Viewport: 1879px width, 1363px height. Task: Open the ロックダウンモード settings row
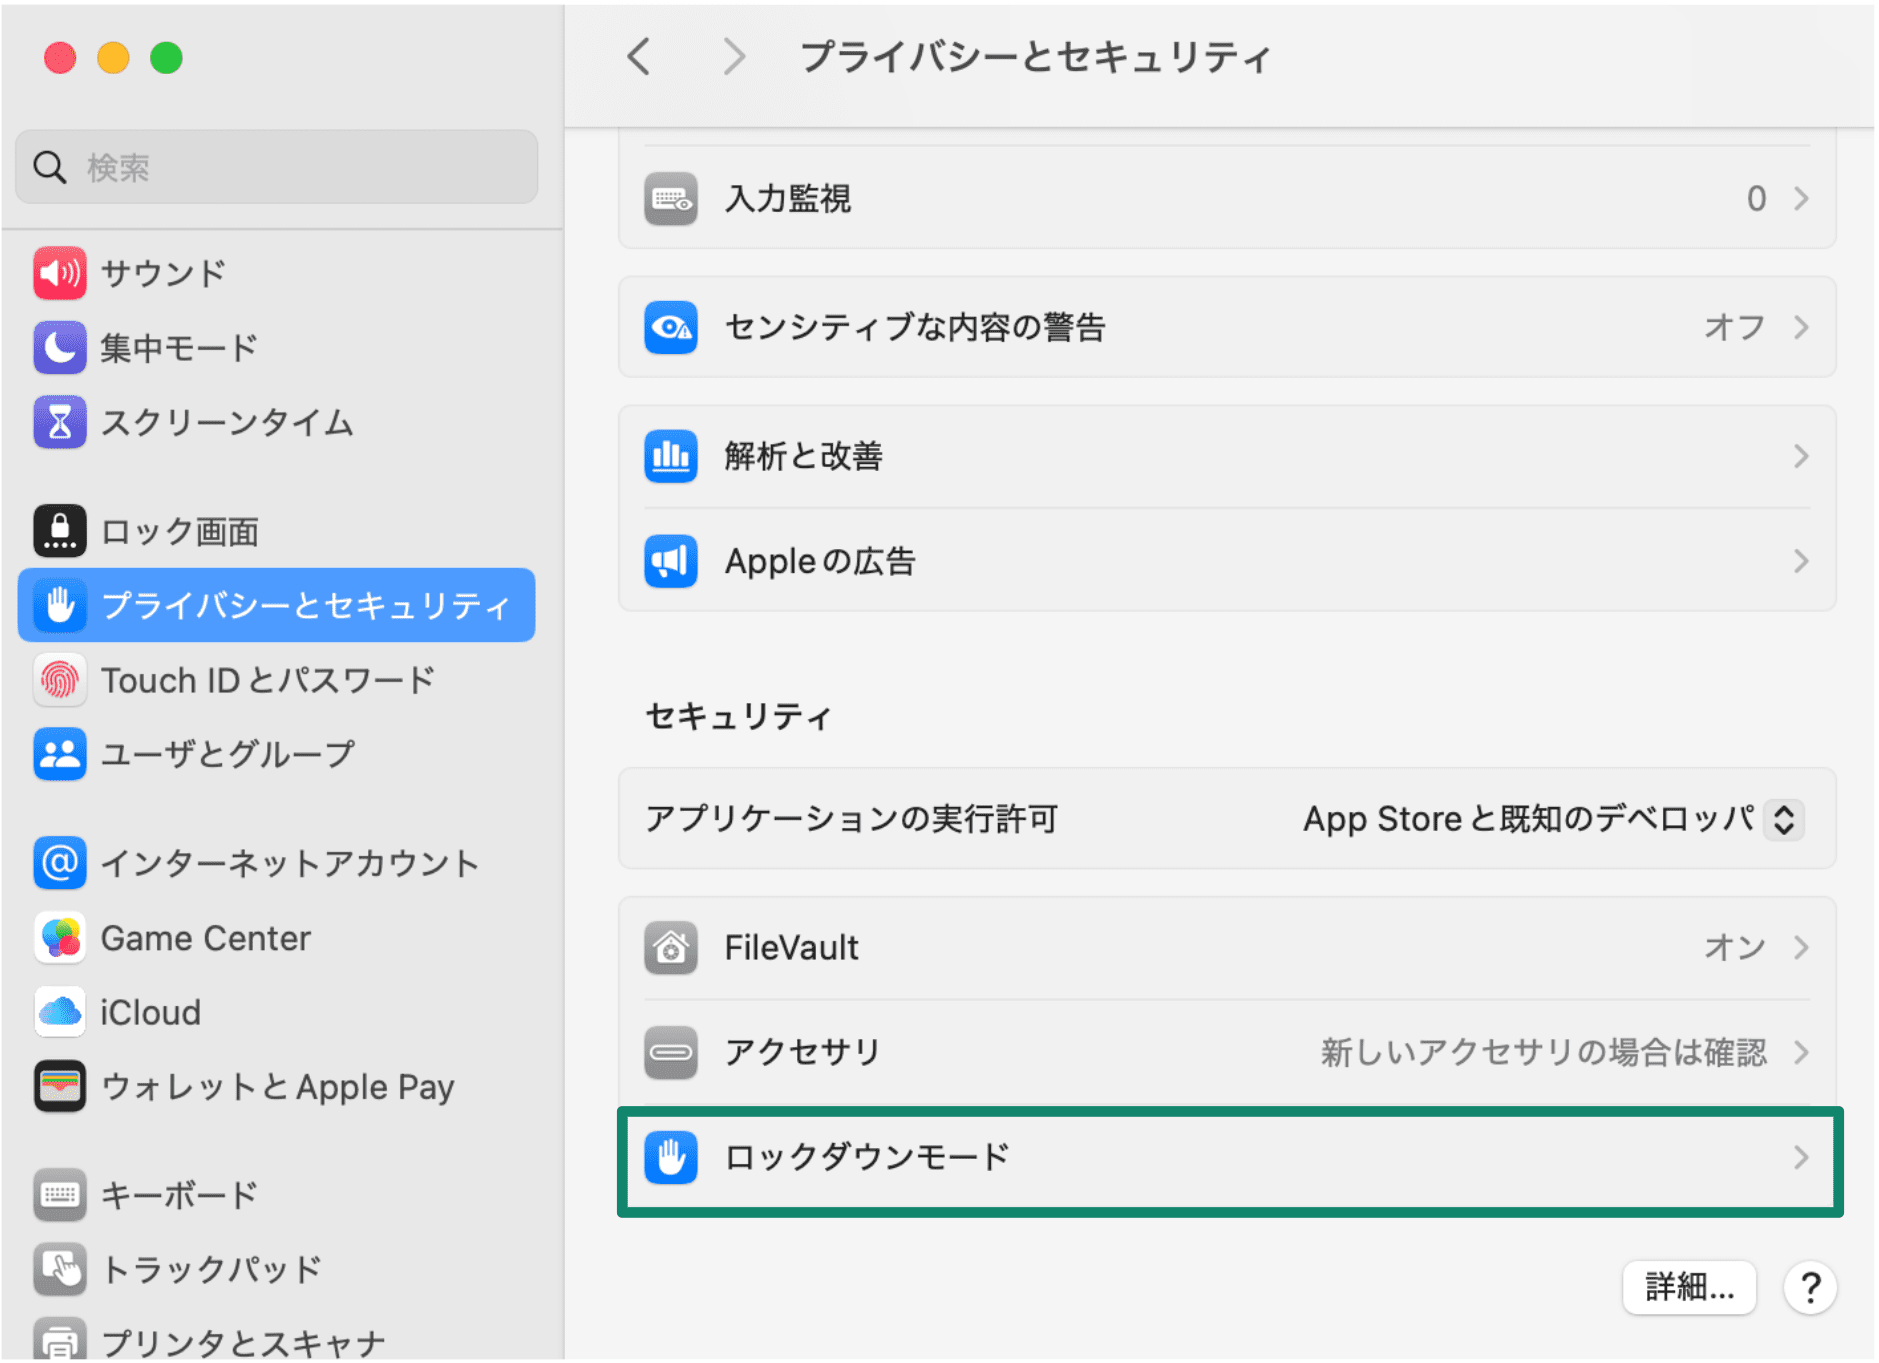tap(1228, 1158)
